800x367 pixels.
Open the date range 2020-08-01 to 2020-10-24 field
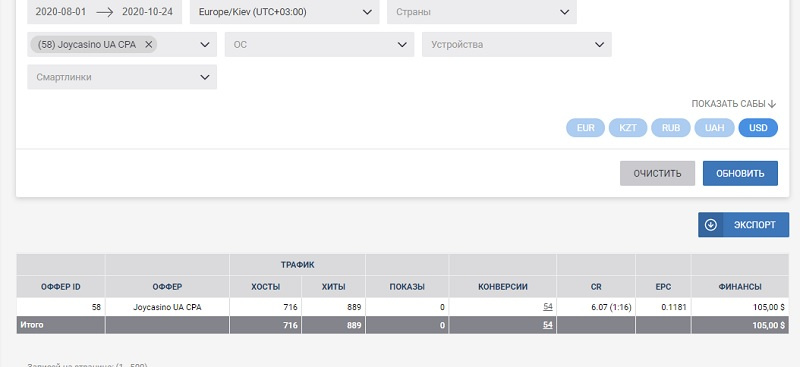coord(104,12)
